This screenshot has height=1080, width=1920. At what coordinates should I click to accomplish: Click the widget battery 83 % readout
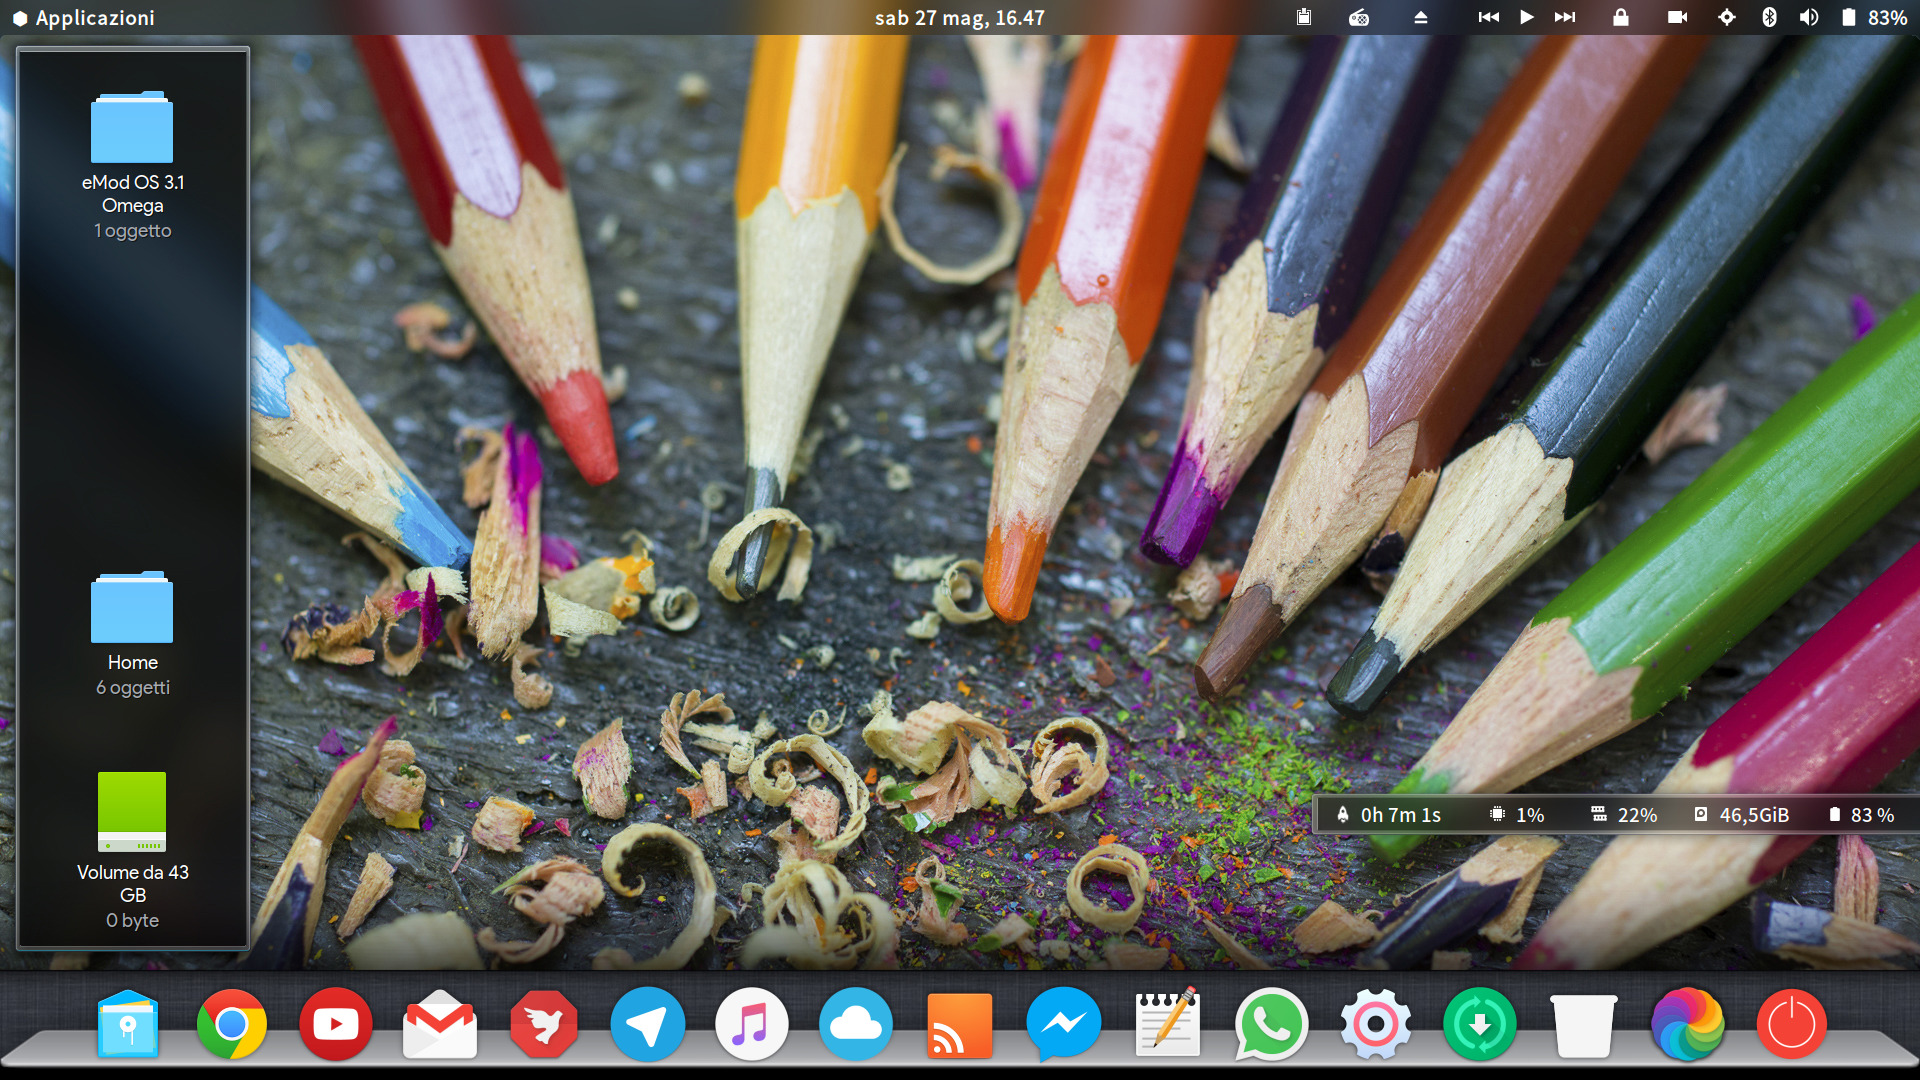[x=1862, y=815]
